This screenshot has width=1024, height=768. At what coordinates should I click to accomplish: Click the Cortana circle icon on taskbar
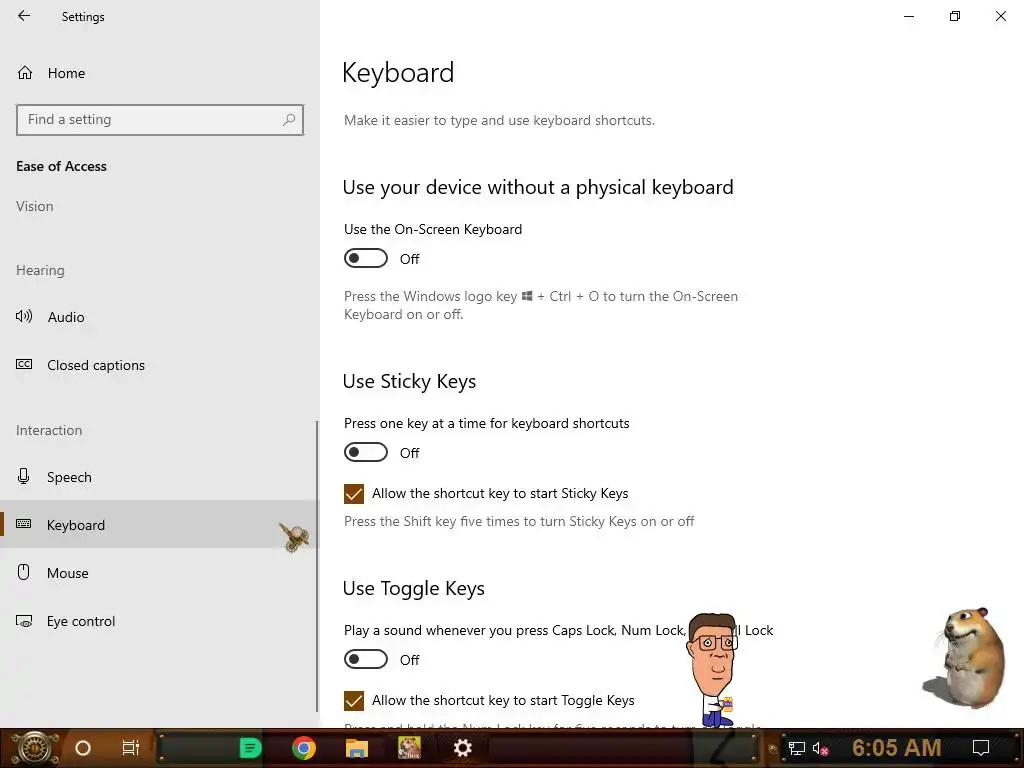coord(83,748)
